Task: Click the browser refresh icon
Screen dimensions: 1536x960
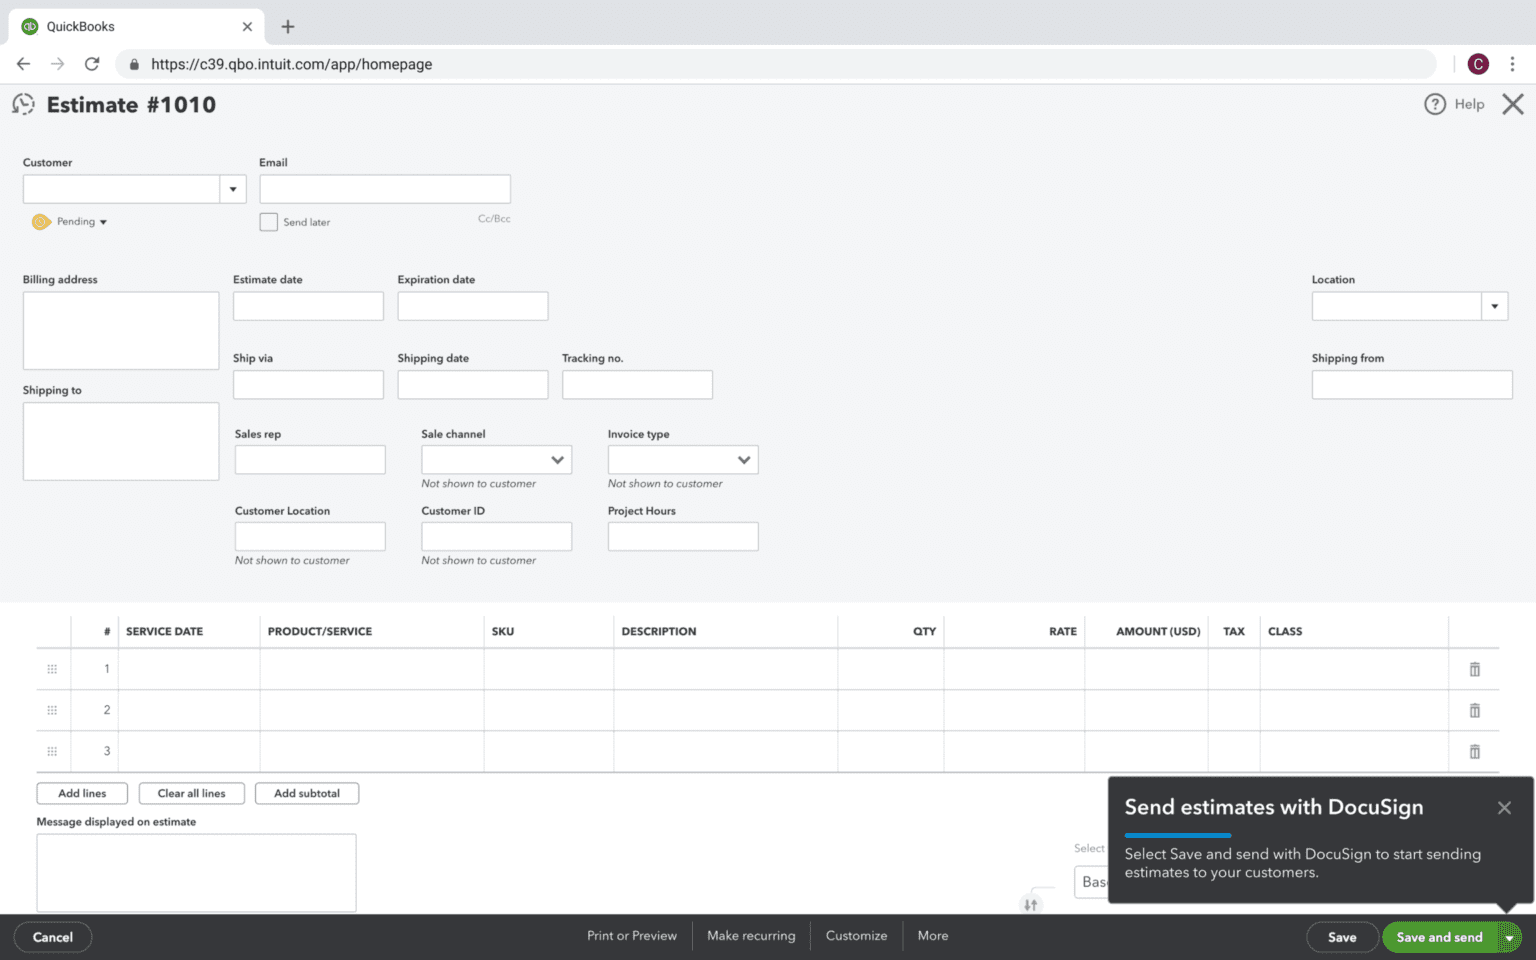Action: click(x=92, y=63)
